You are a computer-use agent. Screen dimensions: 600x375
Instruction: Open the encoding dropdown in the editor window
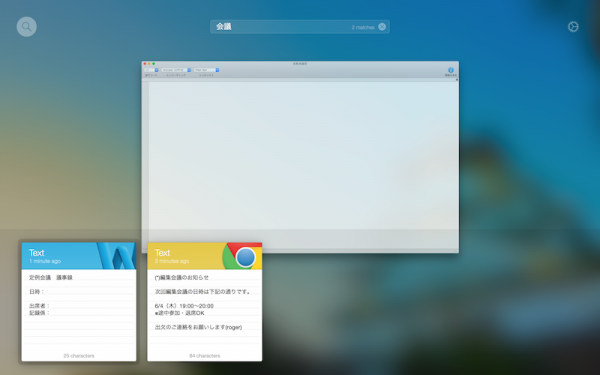coord(176,70)
